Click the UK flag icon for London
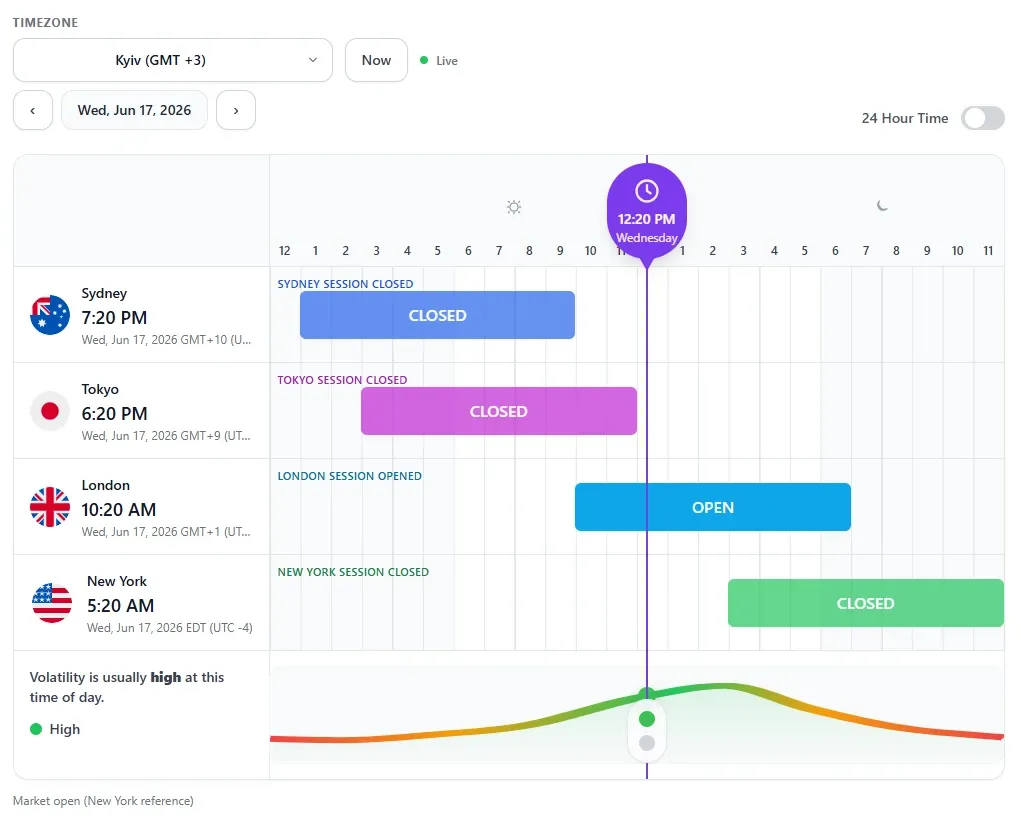This screenshot has width=1021, height=816. [x=50, y=507]
